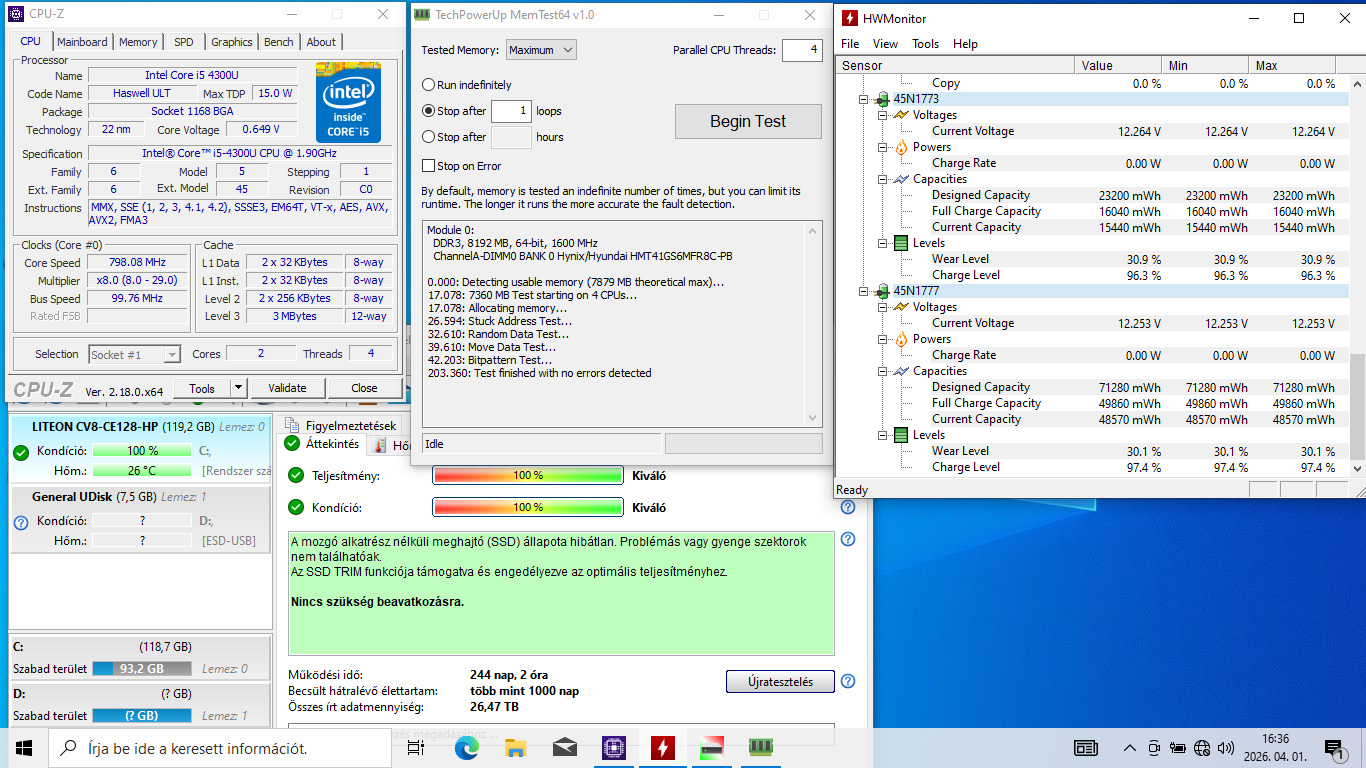The image size is (1366, 768).
Task: Collapse Capacities under 45N1773
Action: pos(883,179)
